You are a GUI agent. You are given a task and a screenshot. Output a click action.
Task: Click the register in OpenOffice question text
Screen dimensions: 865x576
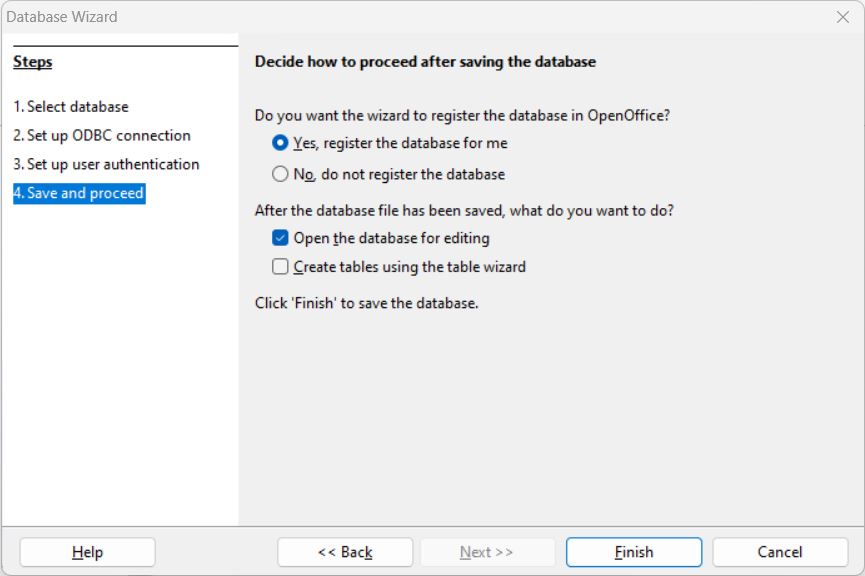pos(462,115)
